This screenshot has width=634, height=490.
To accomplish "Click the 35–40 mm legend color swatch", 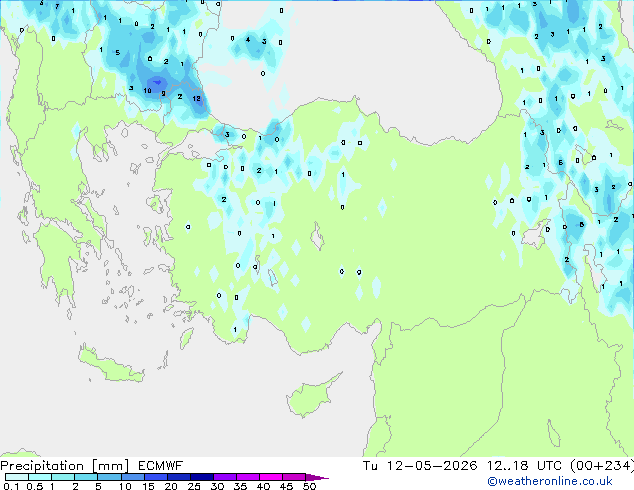I will [x=248, y=477].
